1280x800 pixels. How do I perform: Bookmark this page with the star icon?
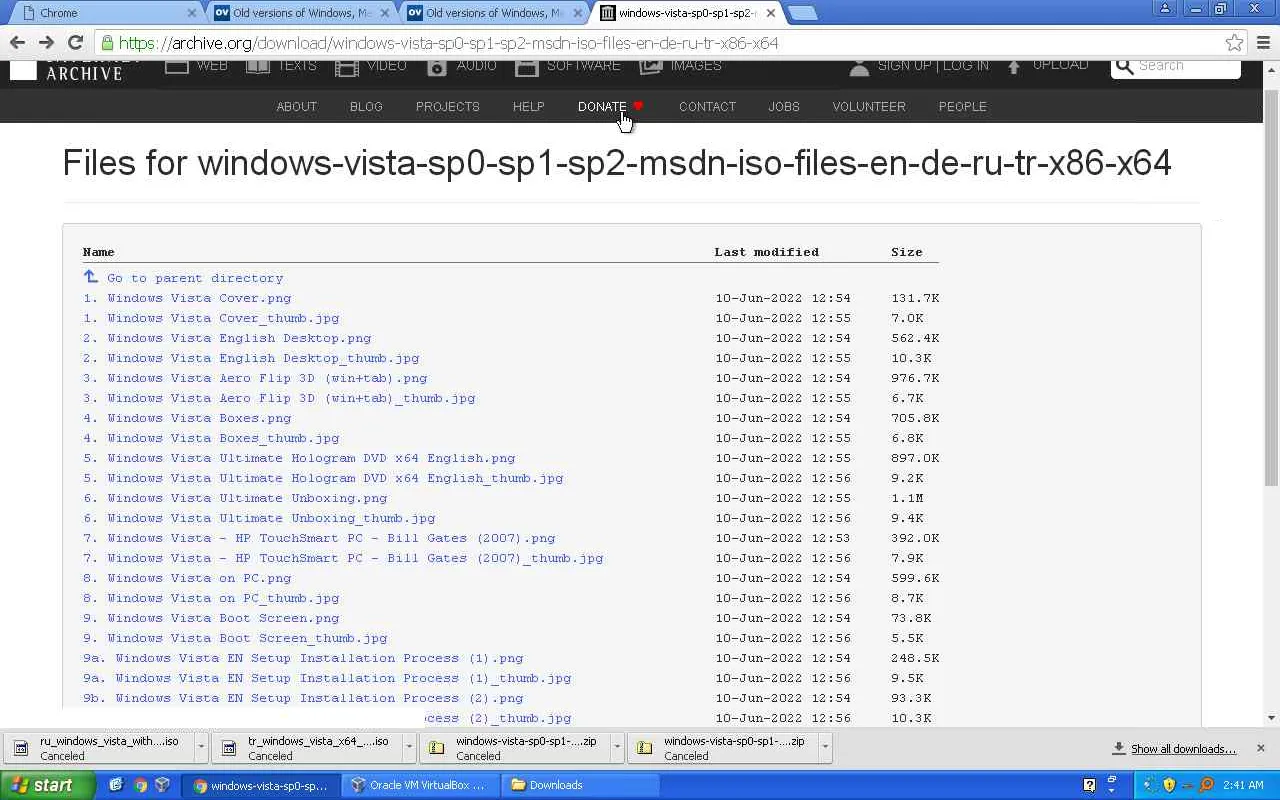1234,43
